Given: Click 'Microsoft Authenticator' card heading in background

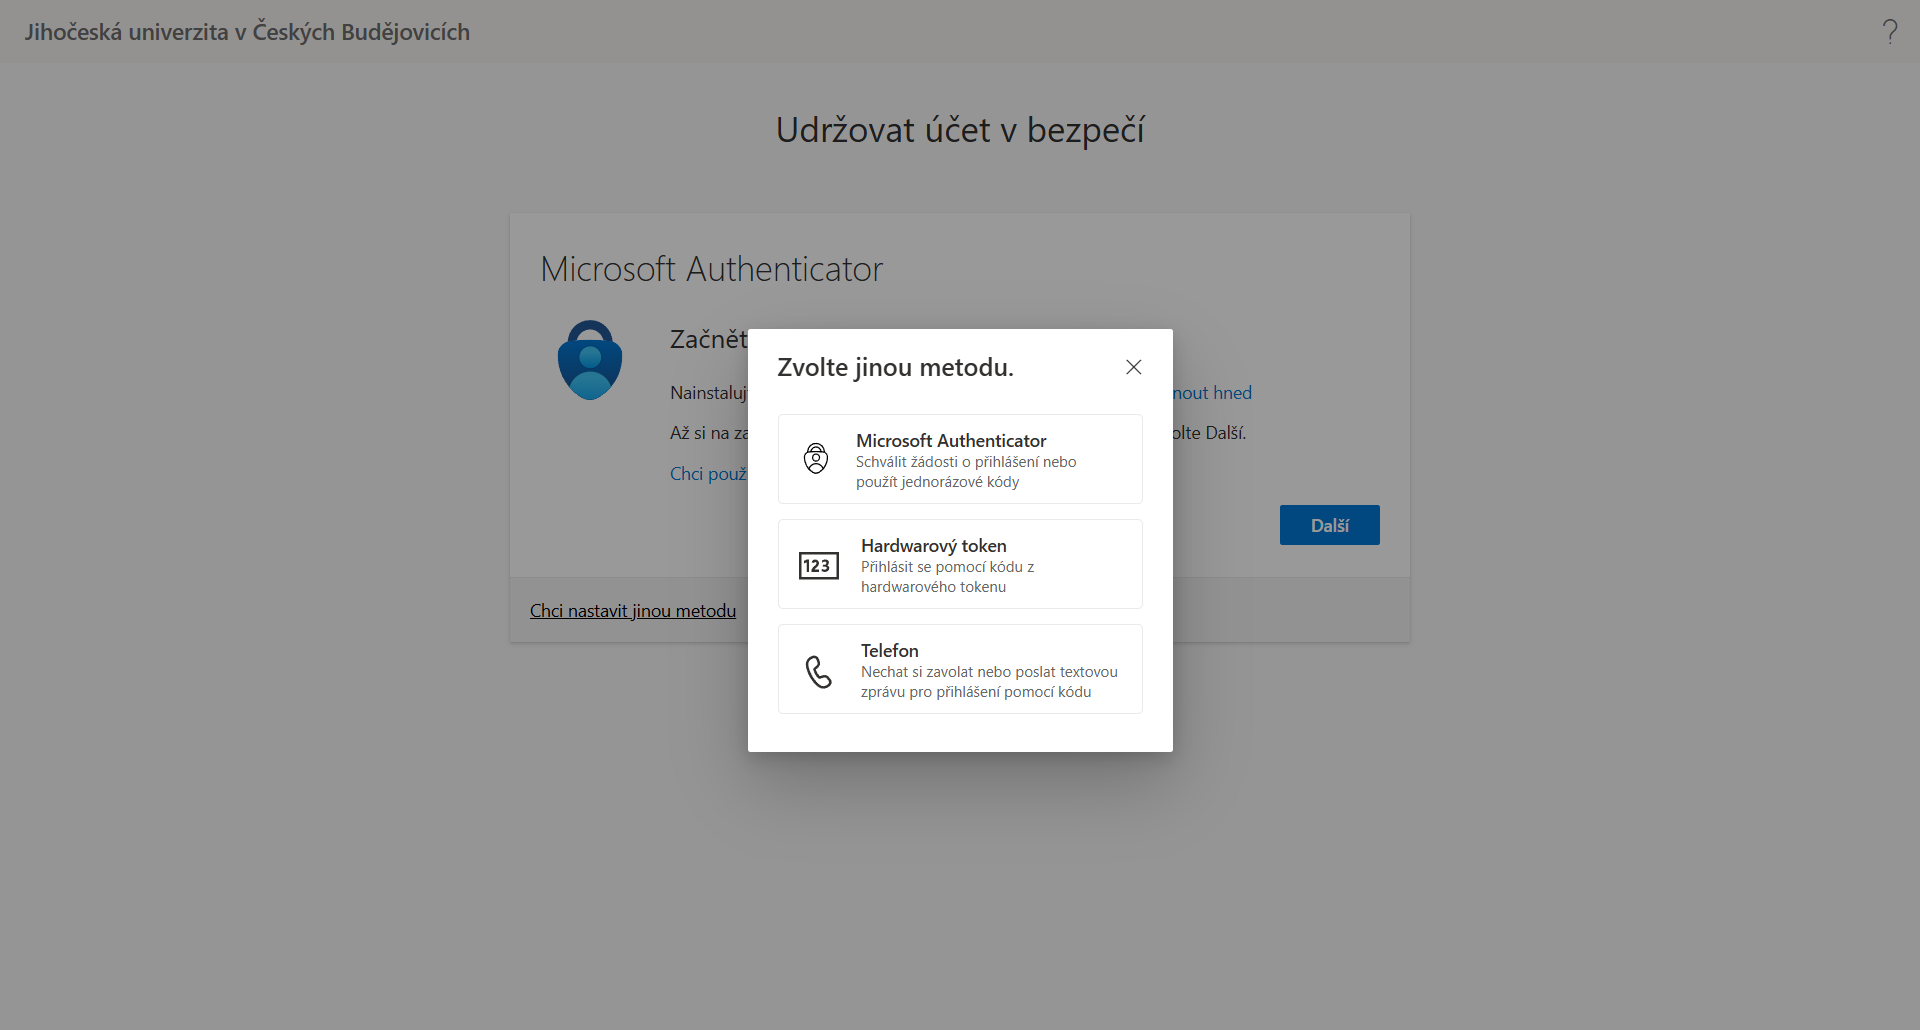Looking at the screenshot, I should click(711, 269).
